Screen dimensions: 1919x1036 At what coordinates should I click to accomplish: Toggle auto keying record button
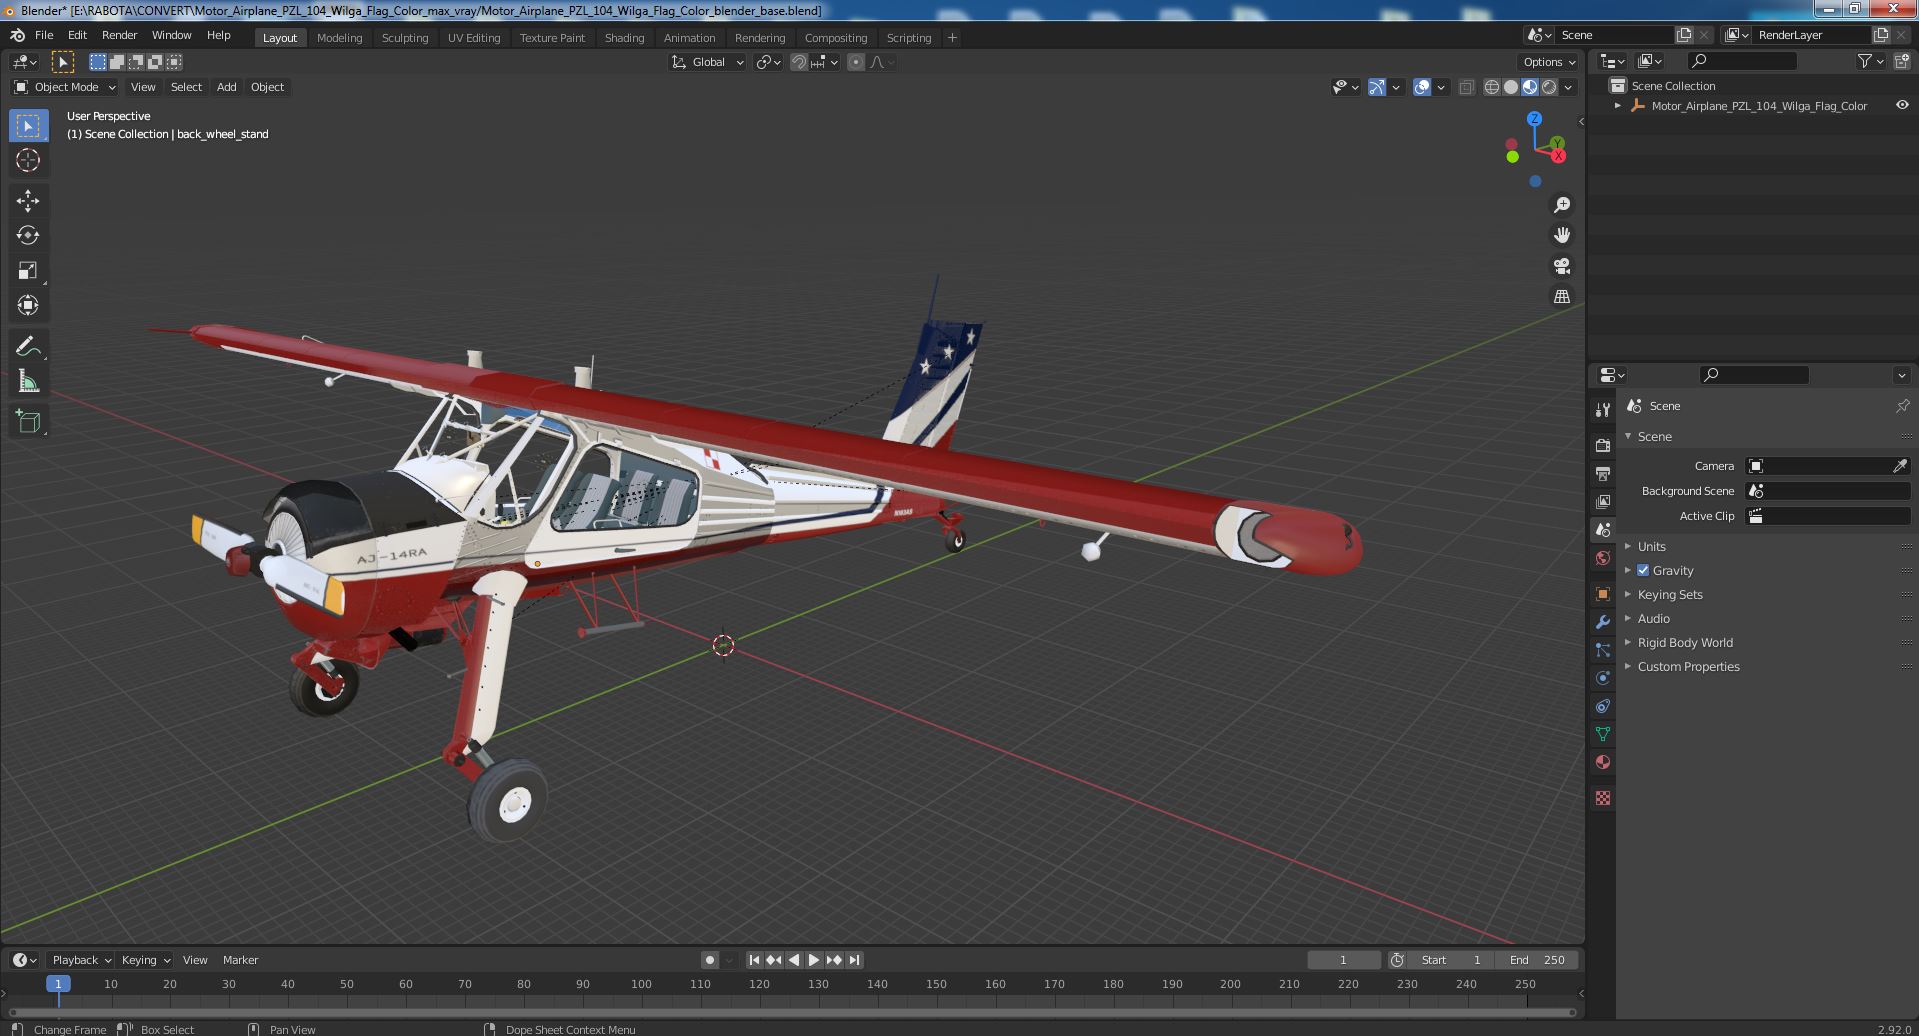pos(710,960)
